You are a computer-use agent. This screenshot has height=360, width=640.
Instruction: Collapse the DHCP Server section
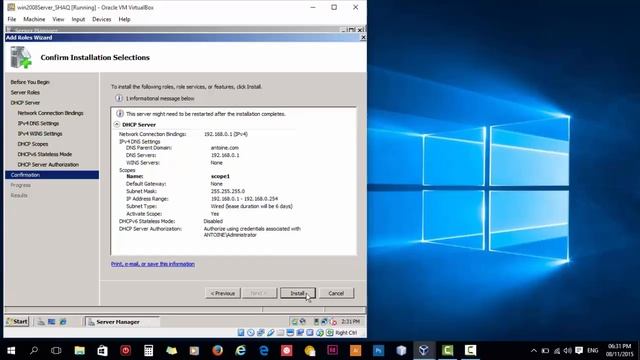(x=117, y=124)
